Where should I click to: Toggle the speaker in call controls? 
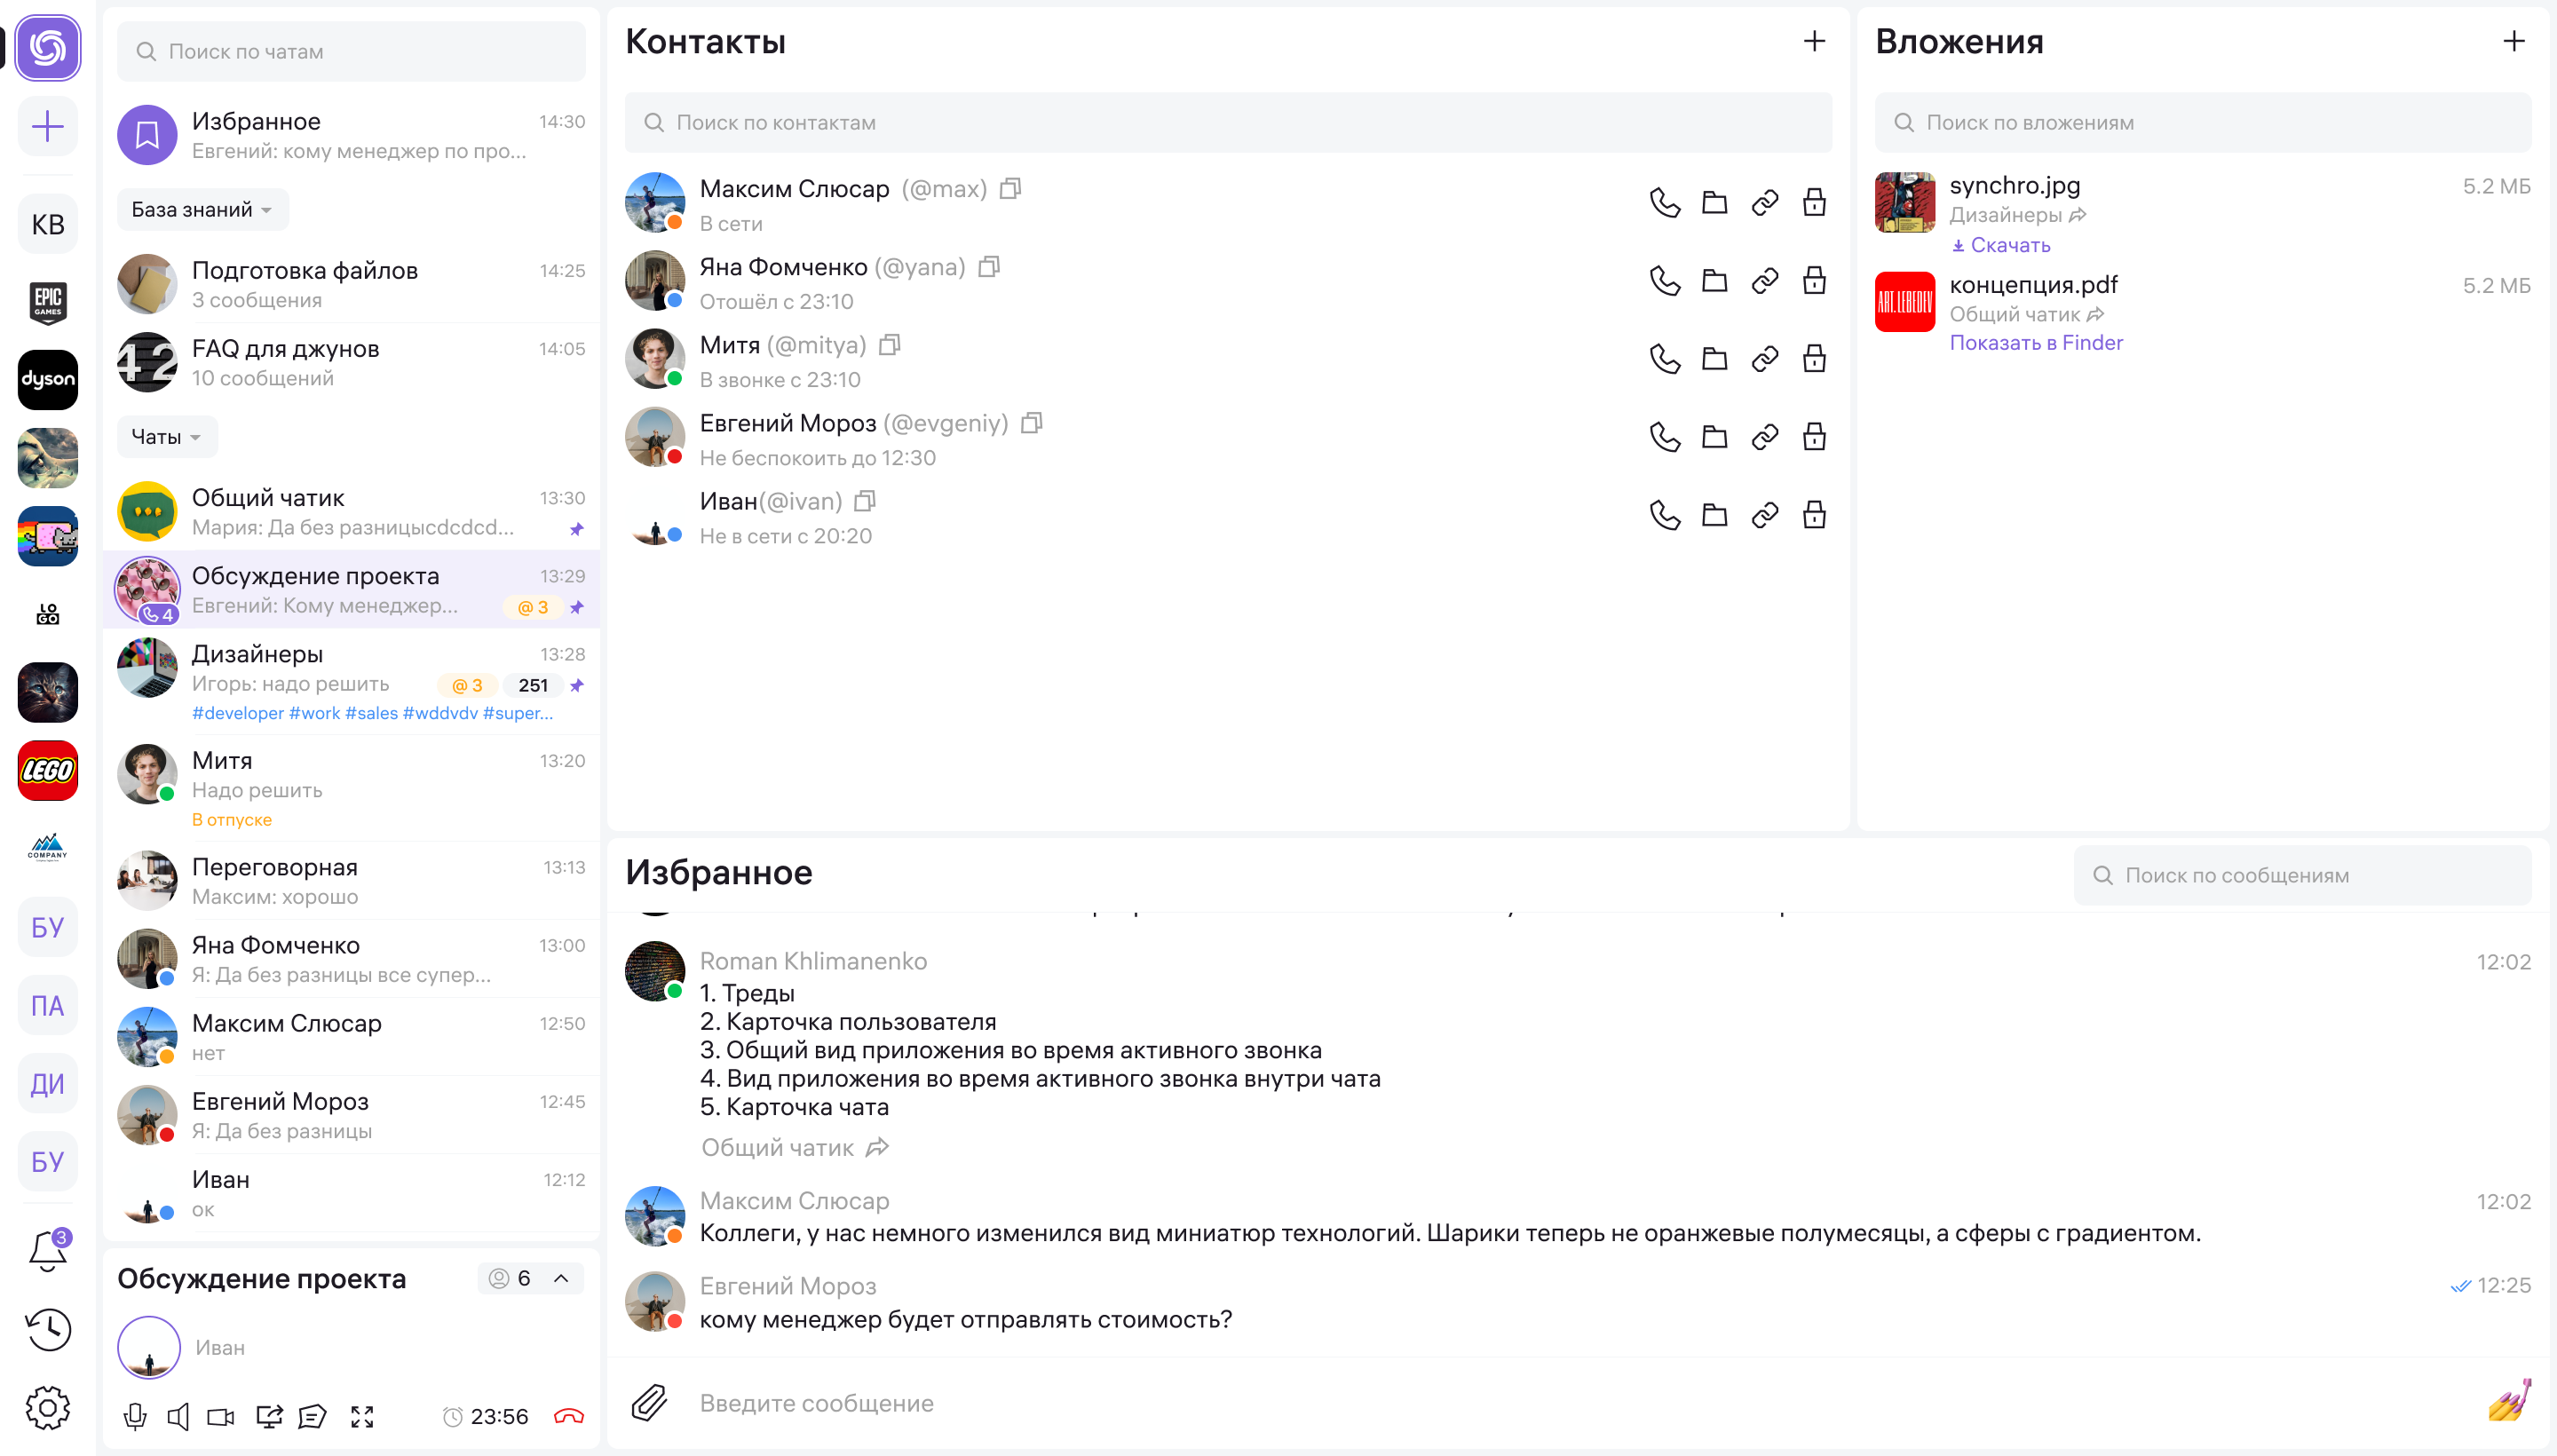(x=178, y=1416)
